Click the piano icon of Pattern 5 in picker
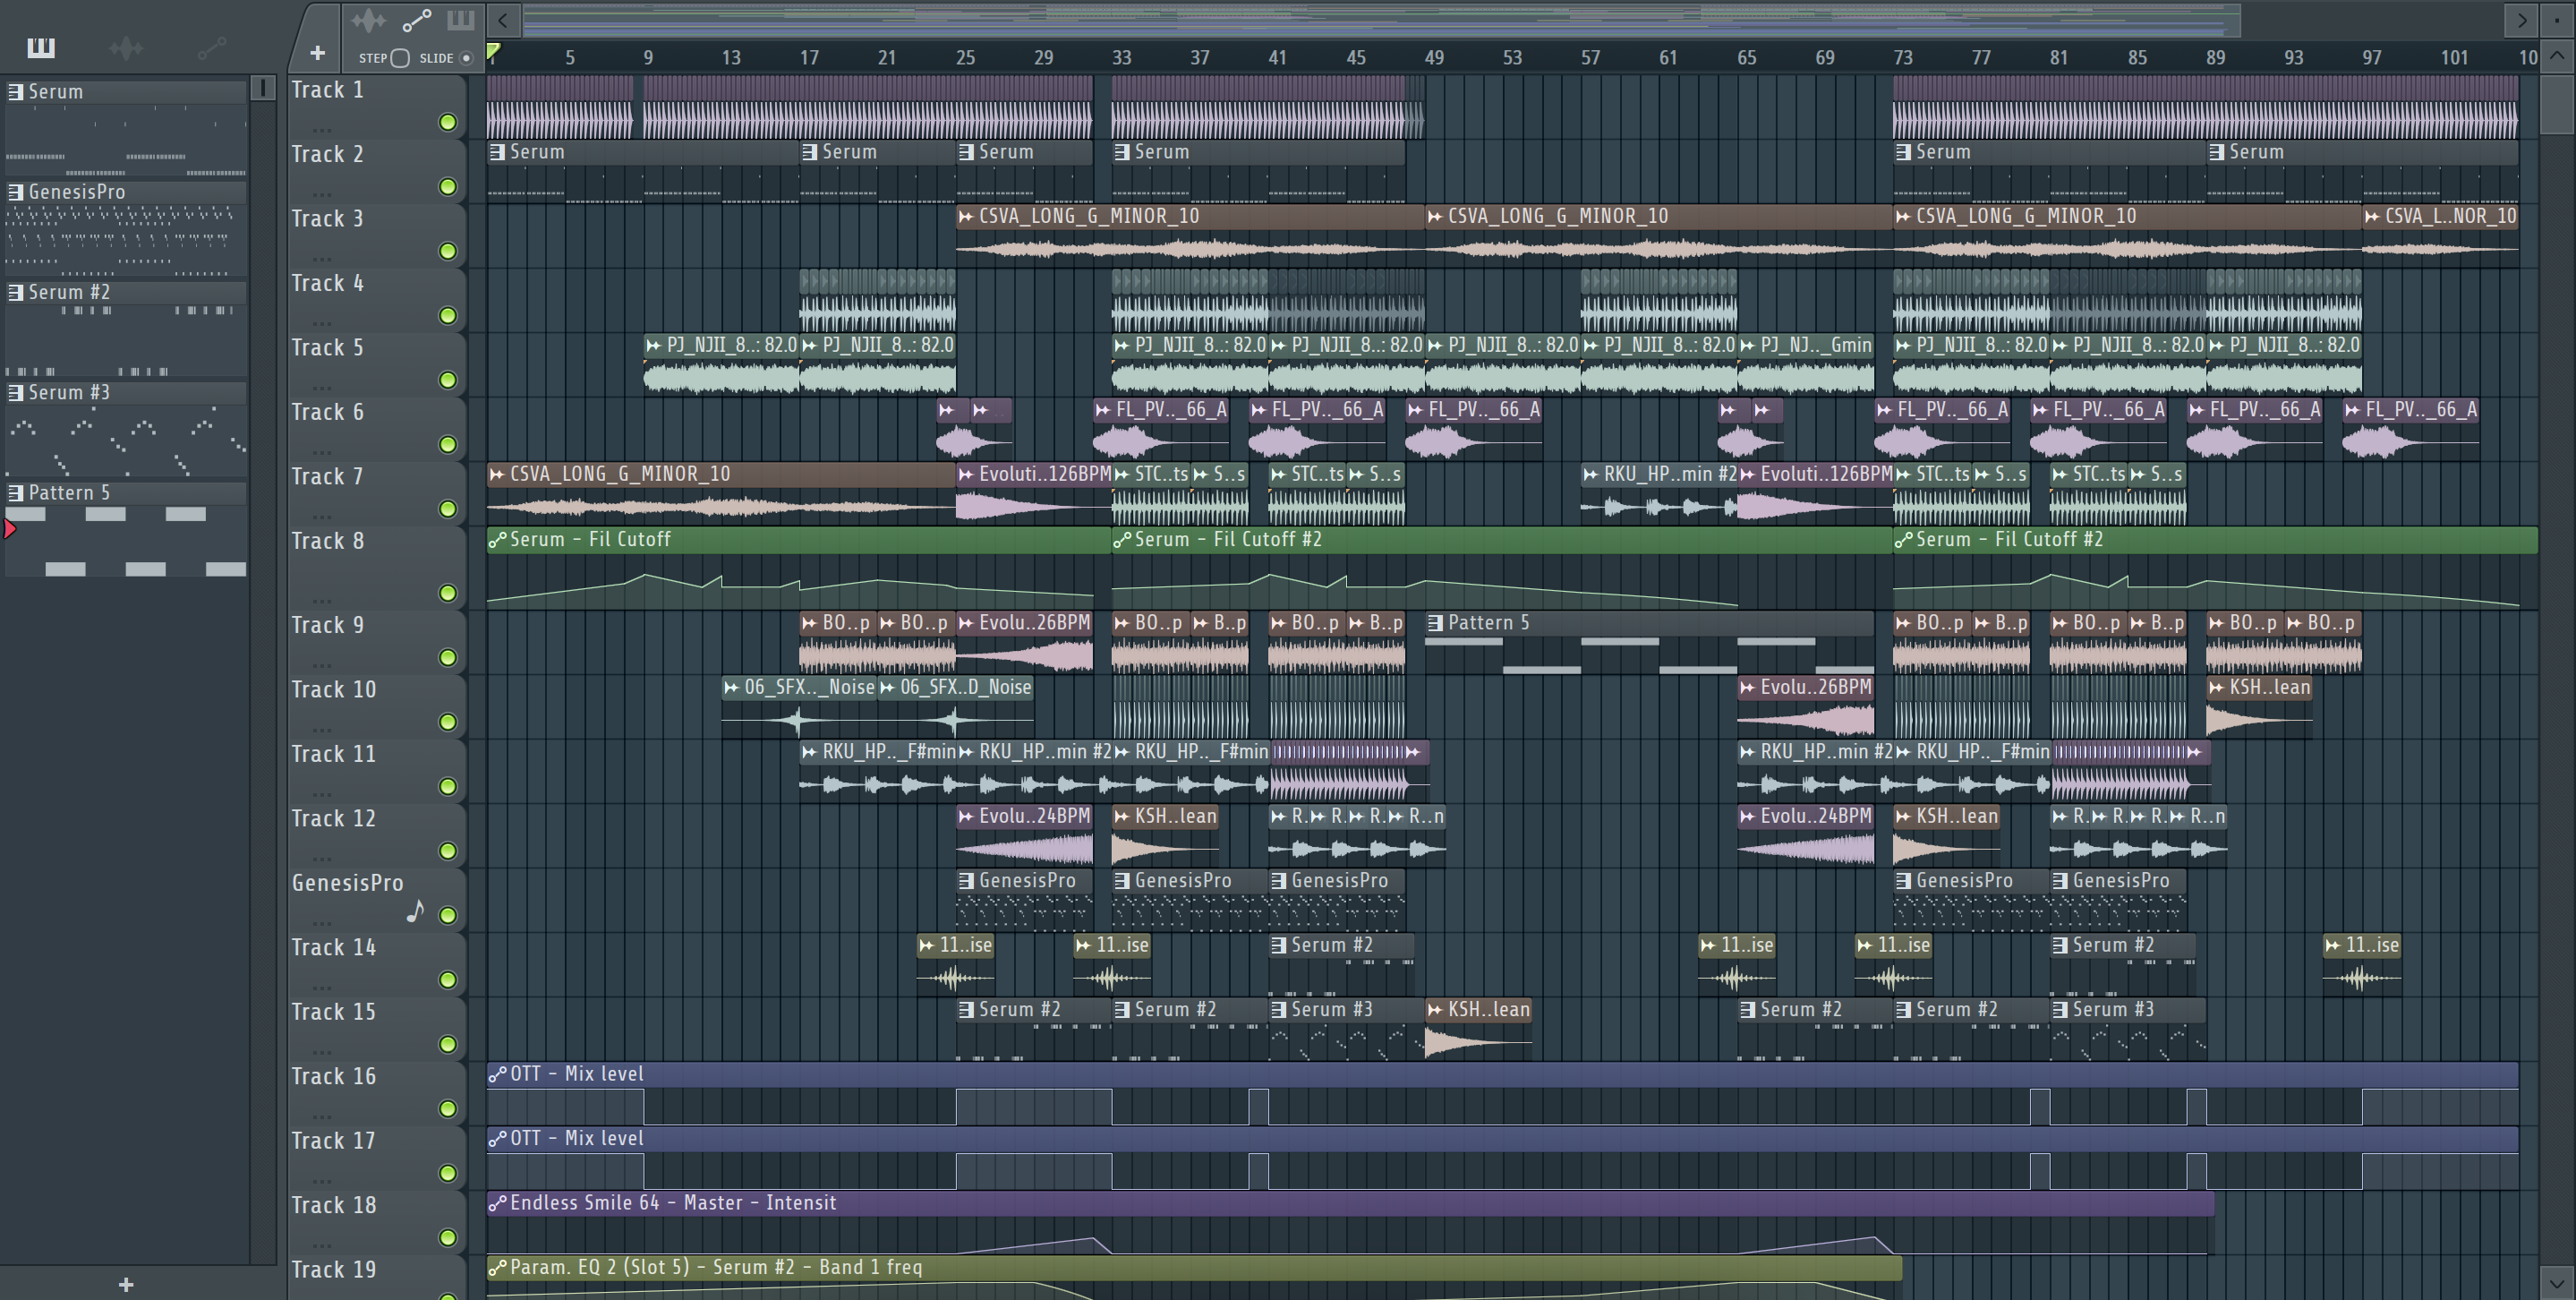Viewport: 2576px width, 1300px height. click(x=16, y=492)
